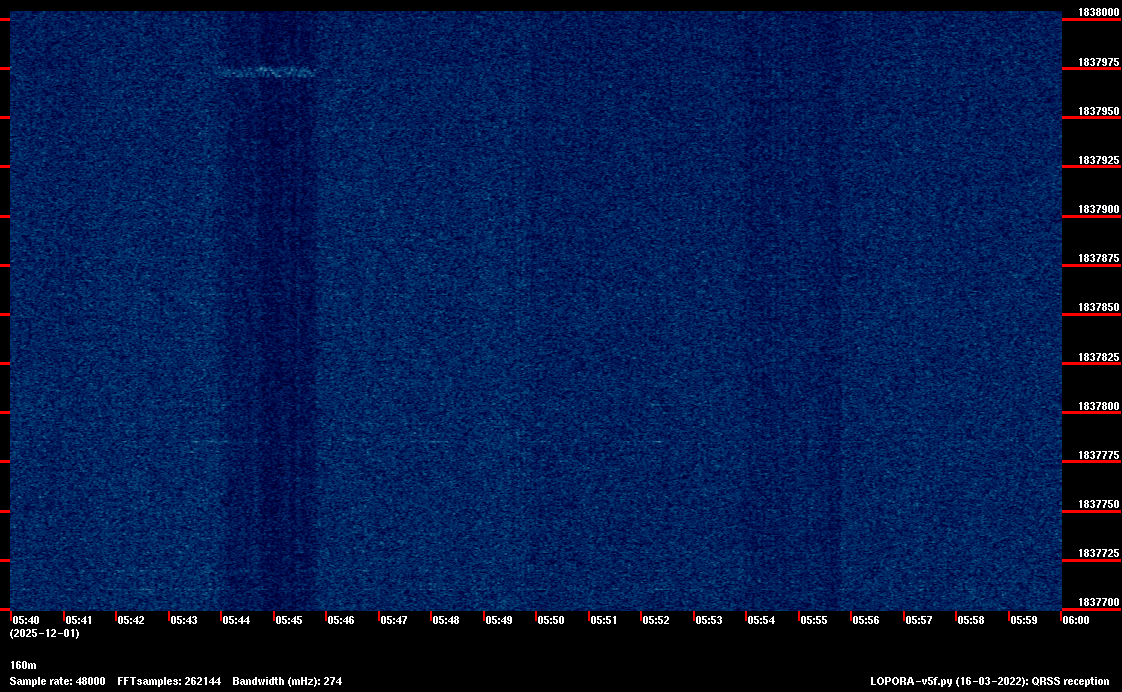Screen dimensions: 1122x692
Task: Click the 05:44 time label
Action: click(236, 620)
